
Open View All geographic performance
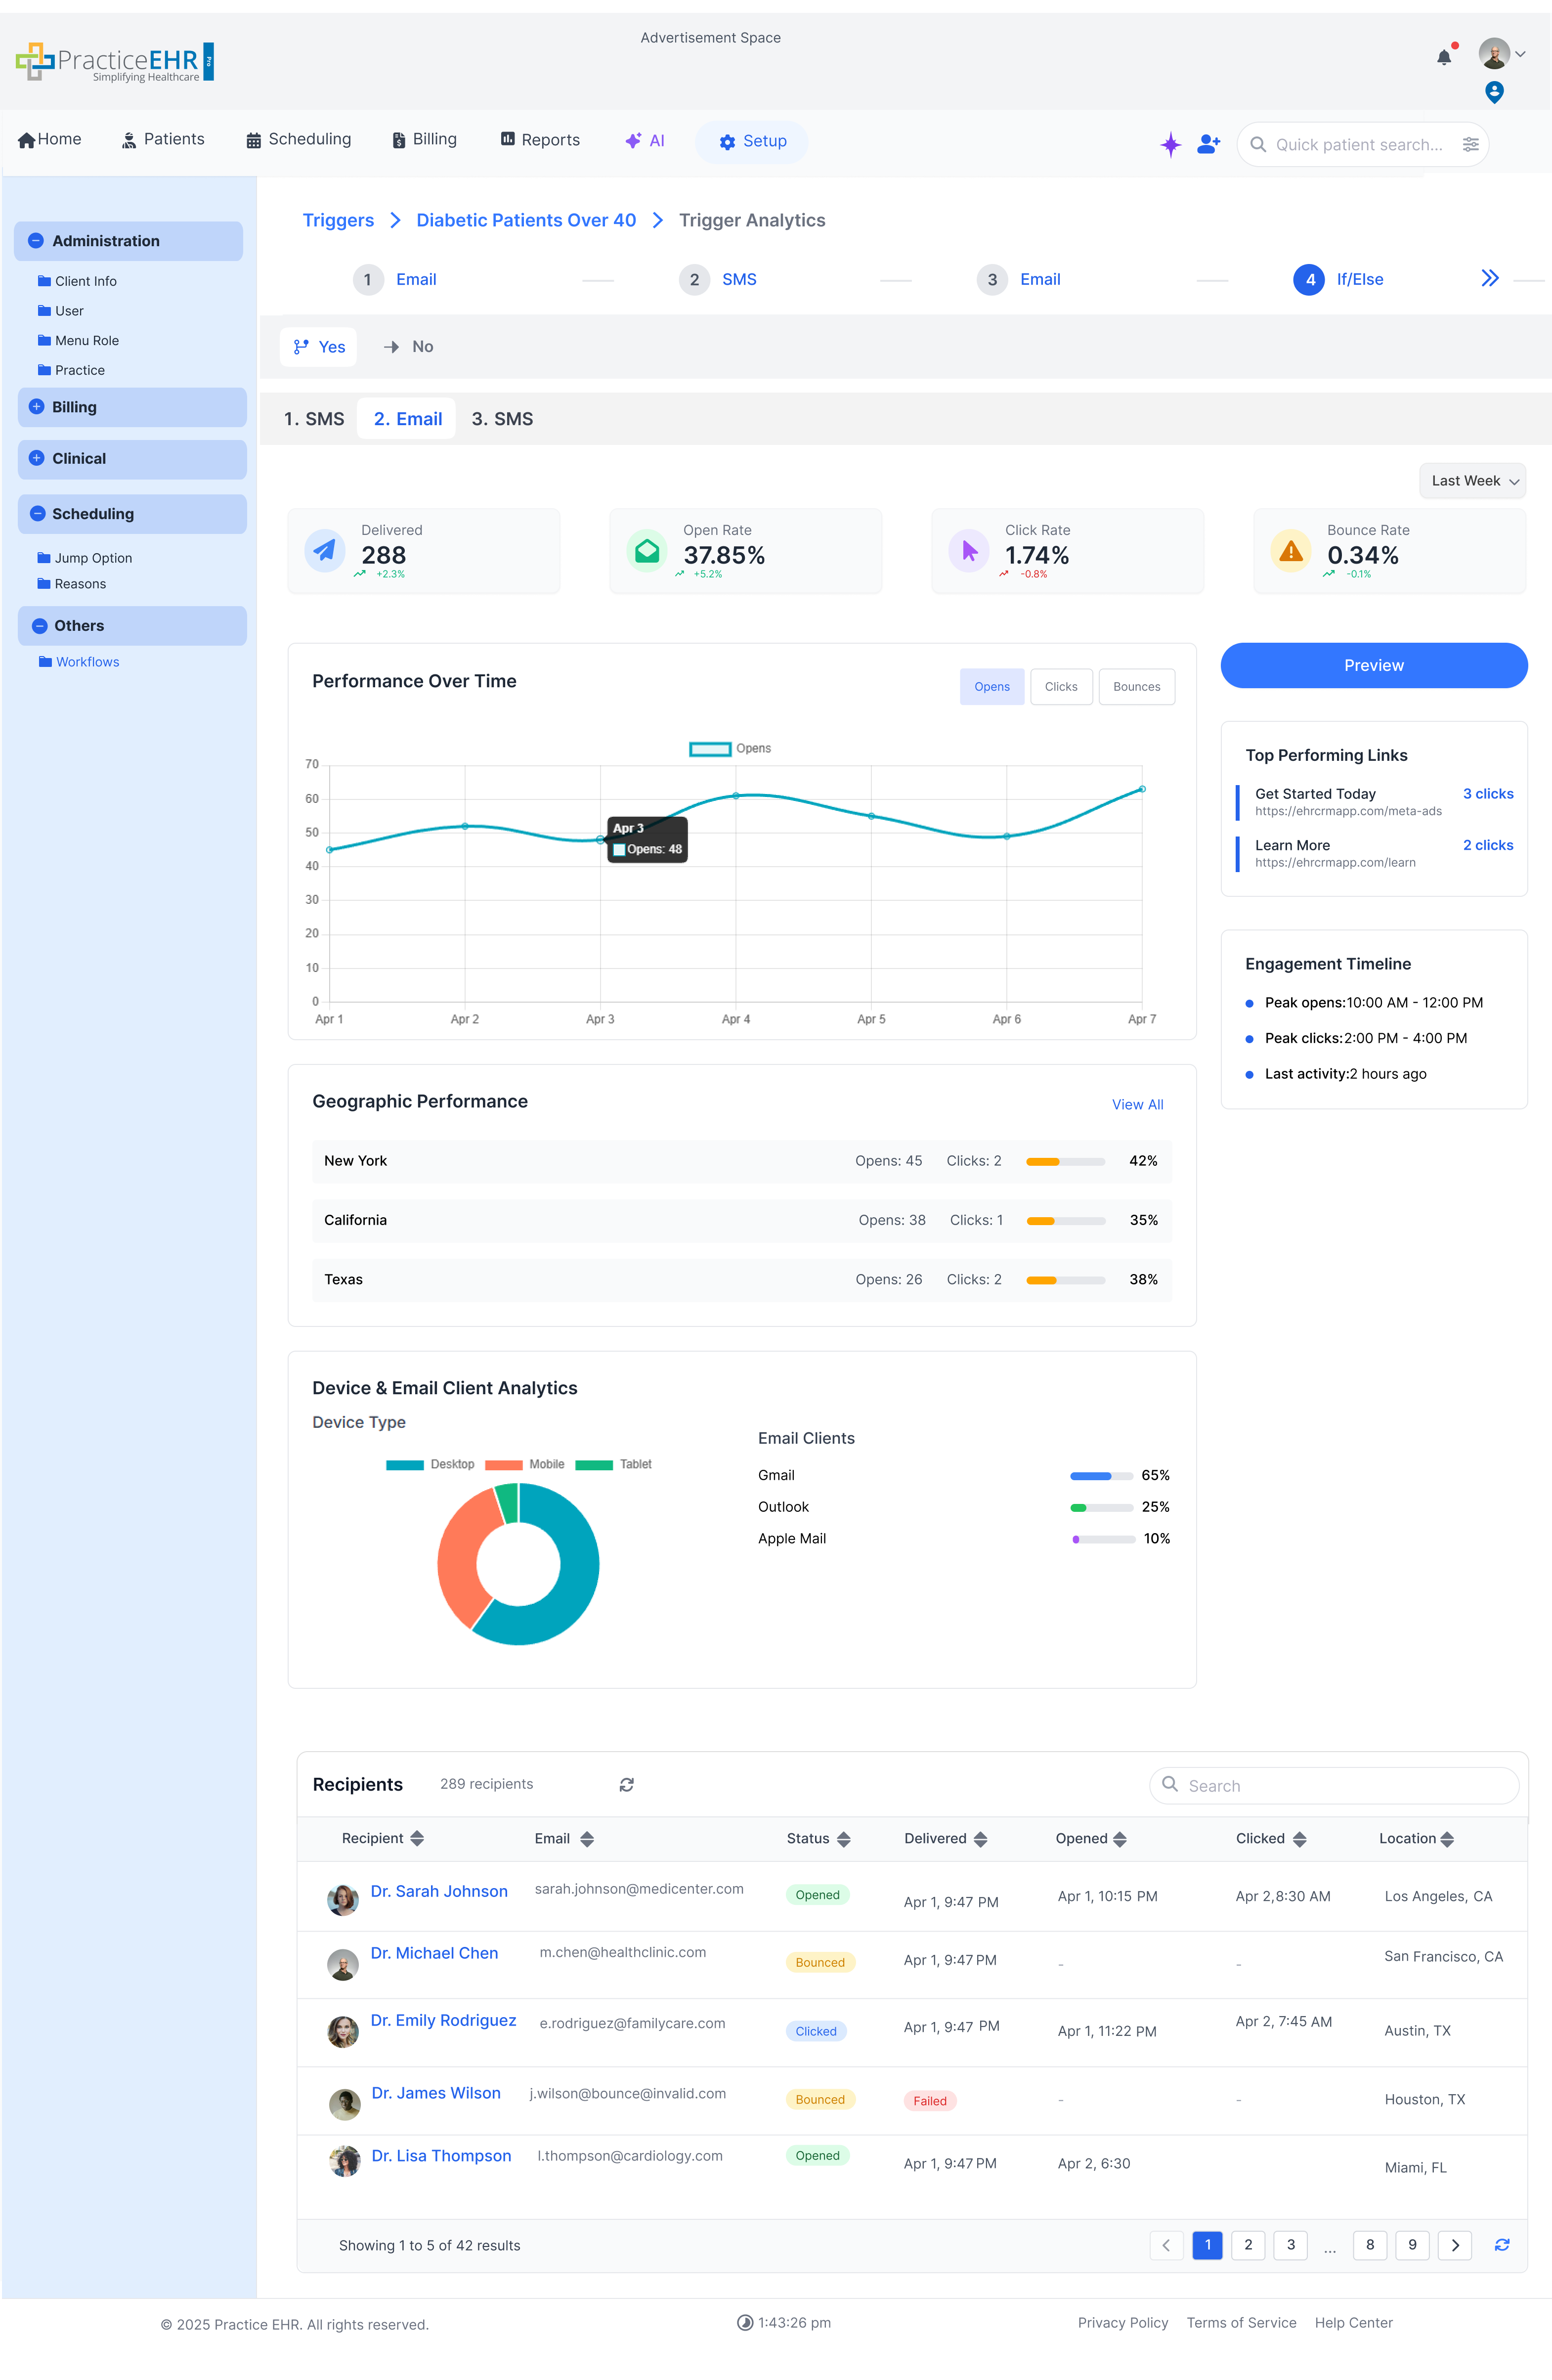tap(1137, 1104)
